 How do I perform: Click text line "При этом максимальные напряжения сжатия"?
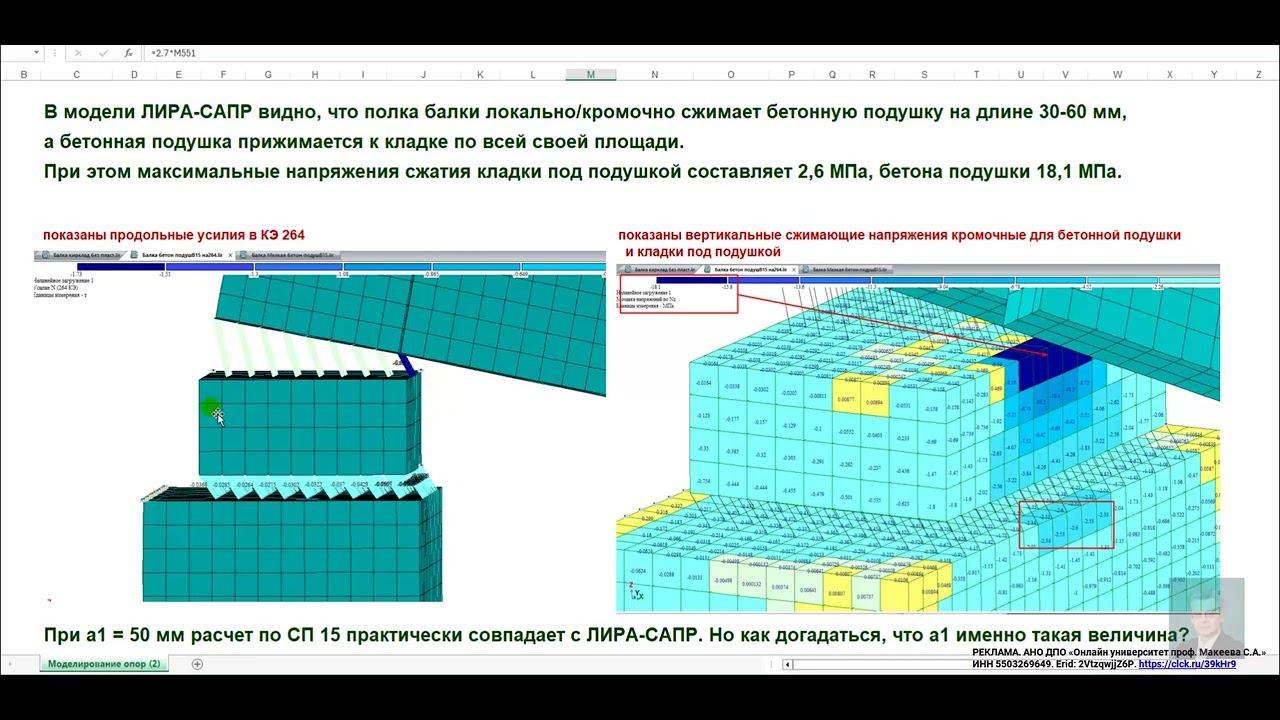click(583, 171)
